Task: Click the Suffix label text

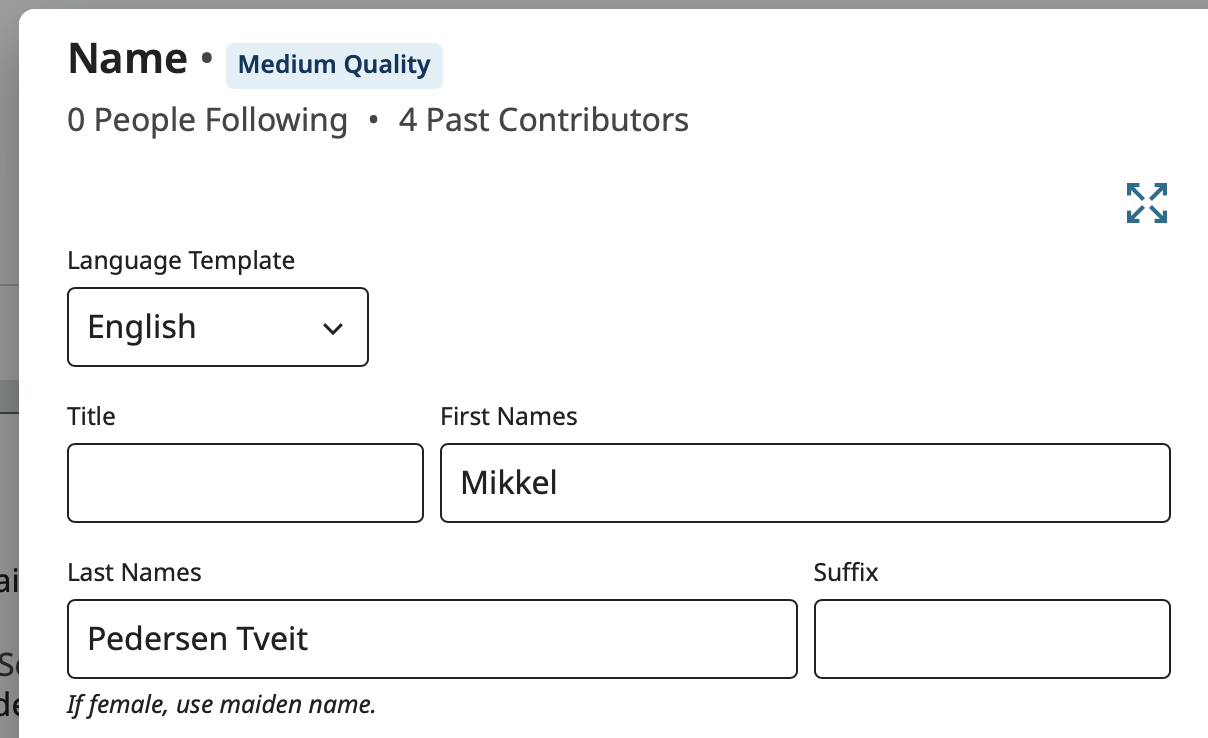Action: 845,572
